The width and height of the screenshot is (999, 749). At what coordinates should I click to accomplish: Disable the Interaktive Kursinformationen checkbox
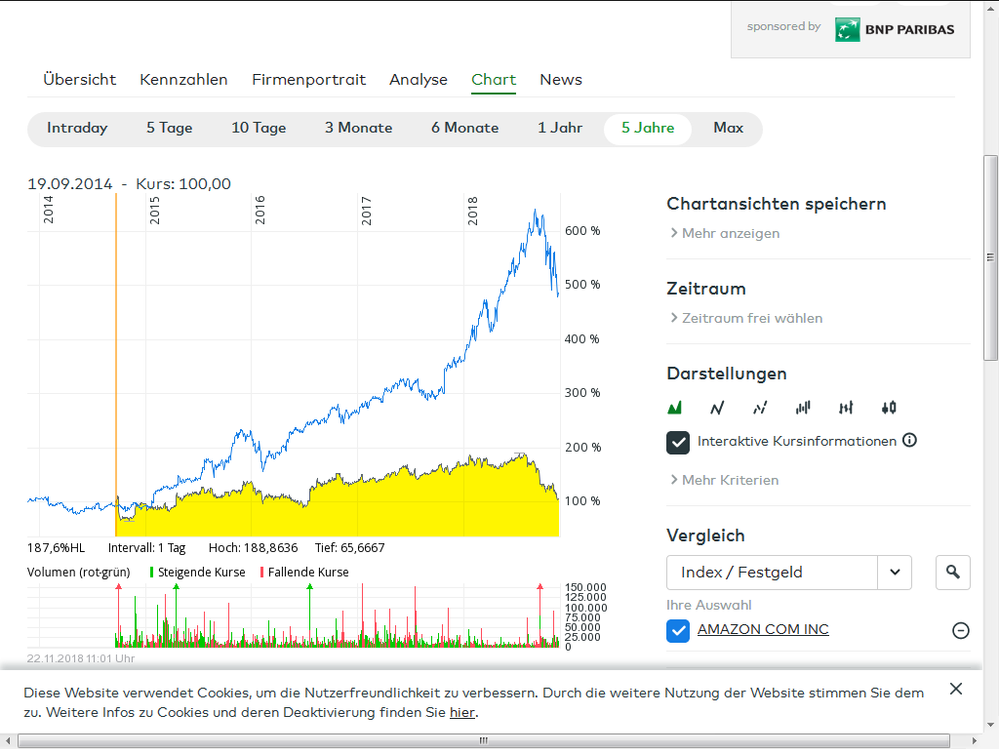678,441
